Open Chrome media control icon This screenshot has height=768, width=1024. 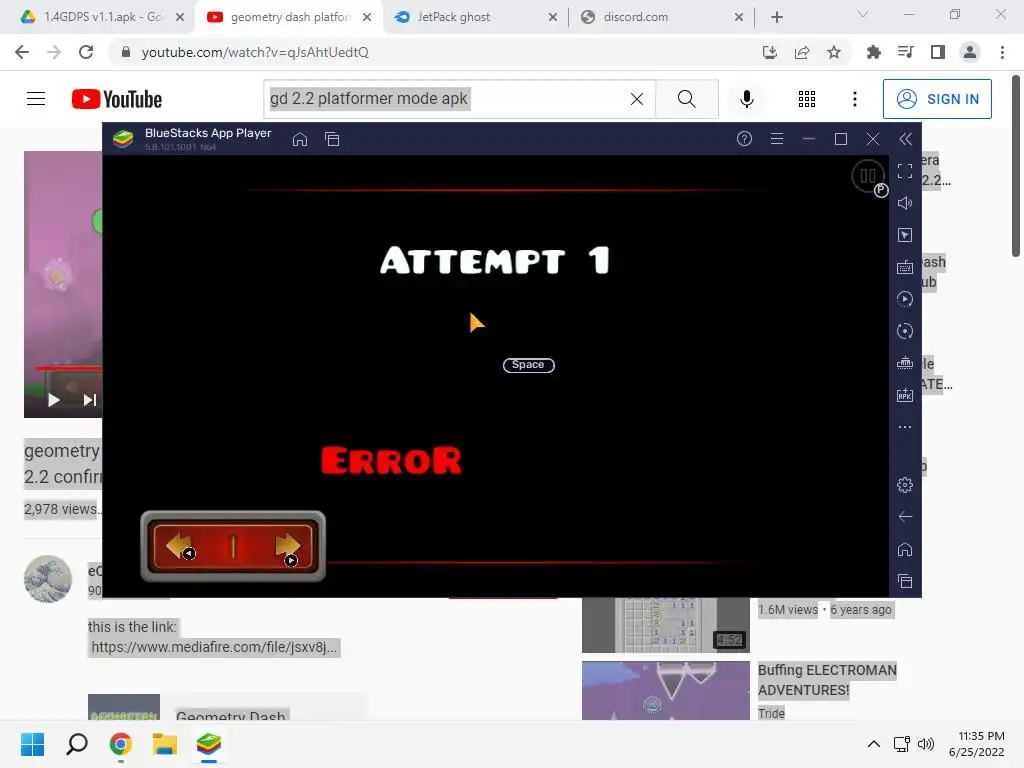[x=906, y=52]
